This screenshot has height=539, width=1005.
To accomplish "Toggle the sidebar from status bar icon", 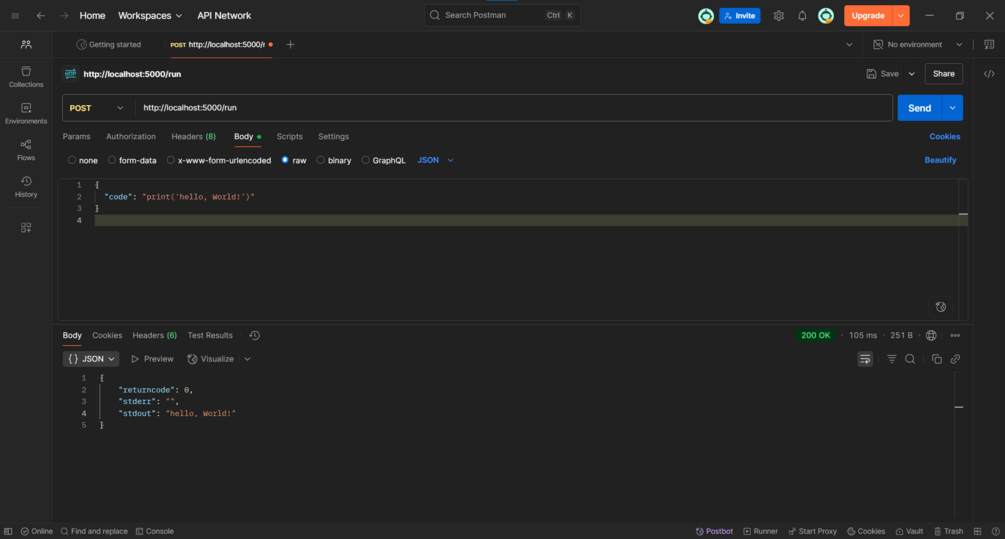I will 8,531.
